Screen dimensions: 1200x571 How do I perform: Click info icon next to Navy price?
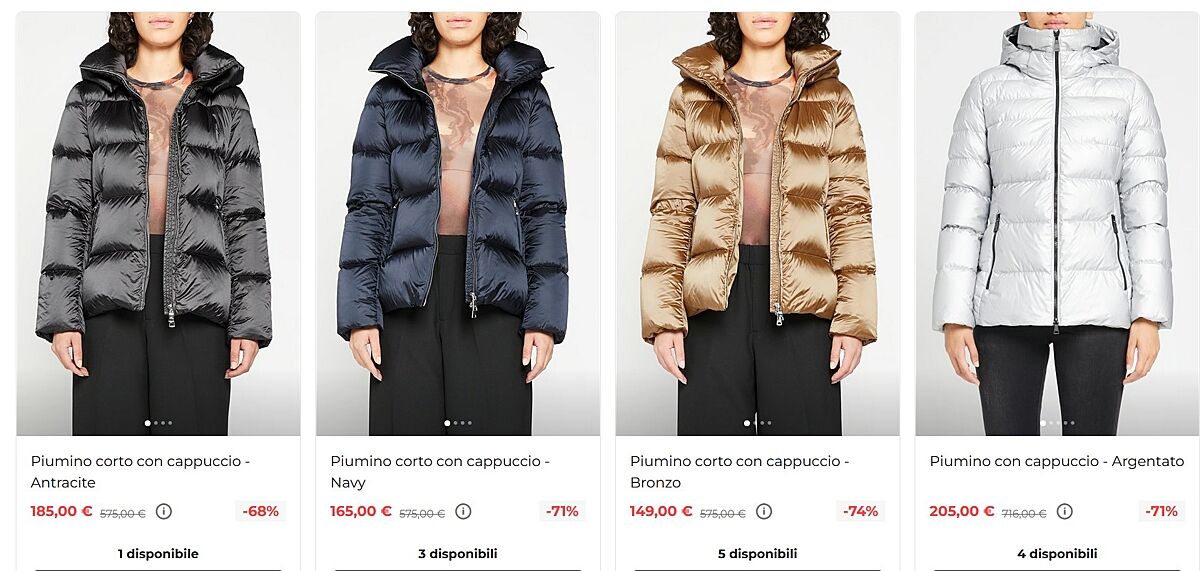(463, 512)
